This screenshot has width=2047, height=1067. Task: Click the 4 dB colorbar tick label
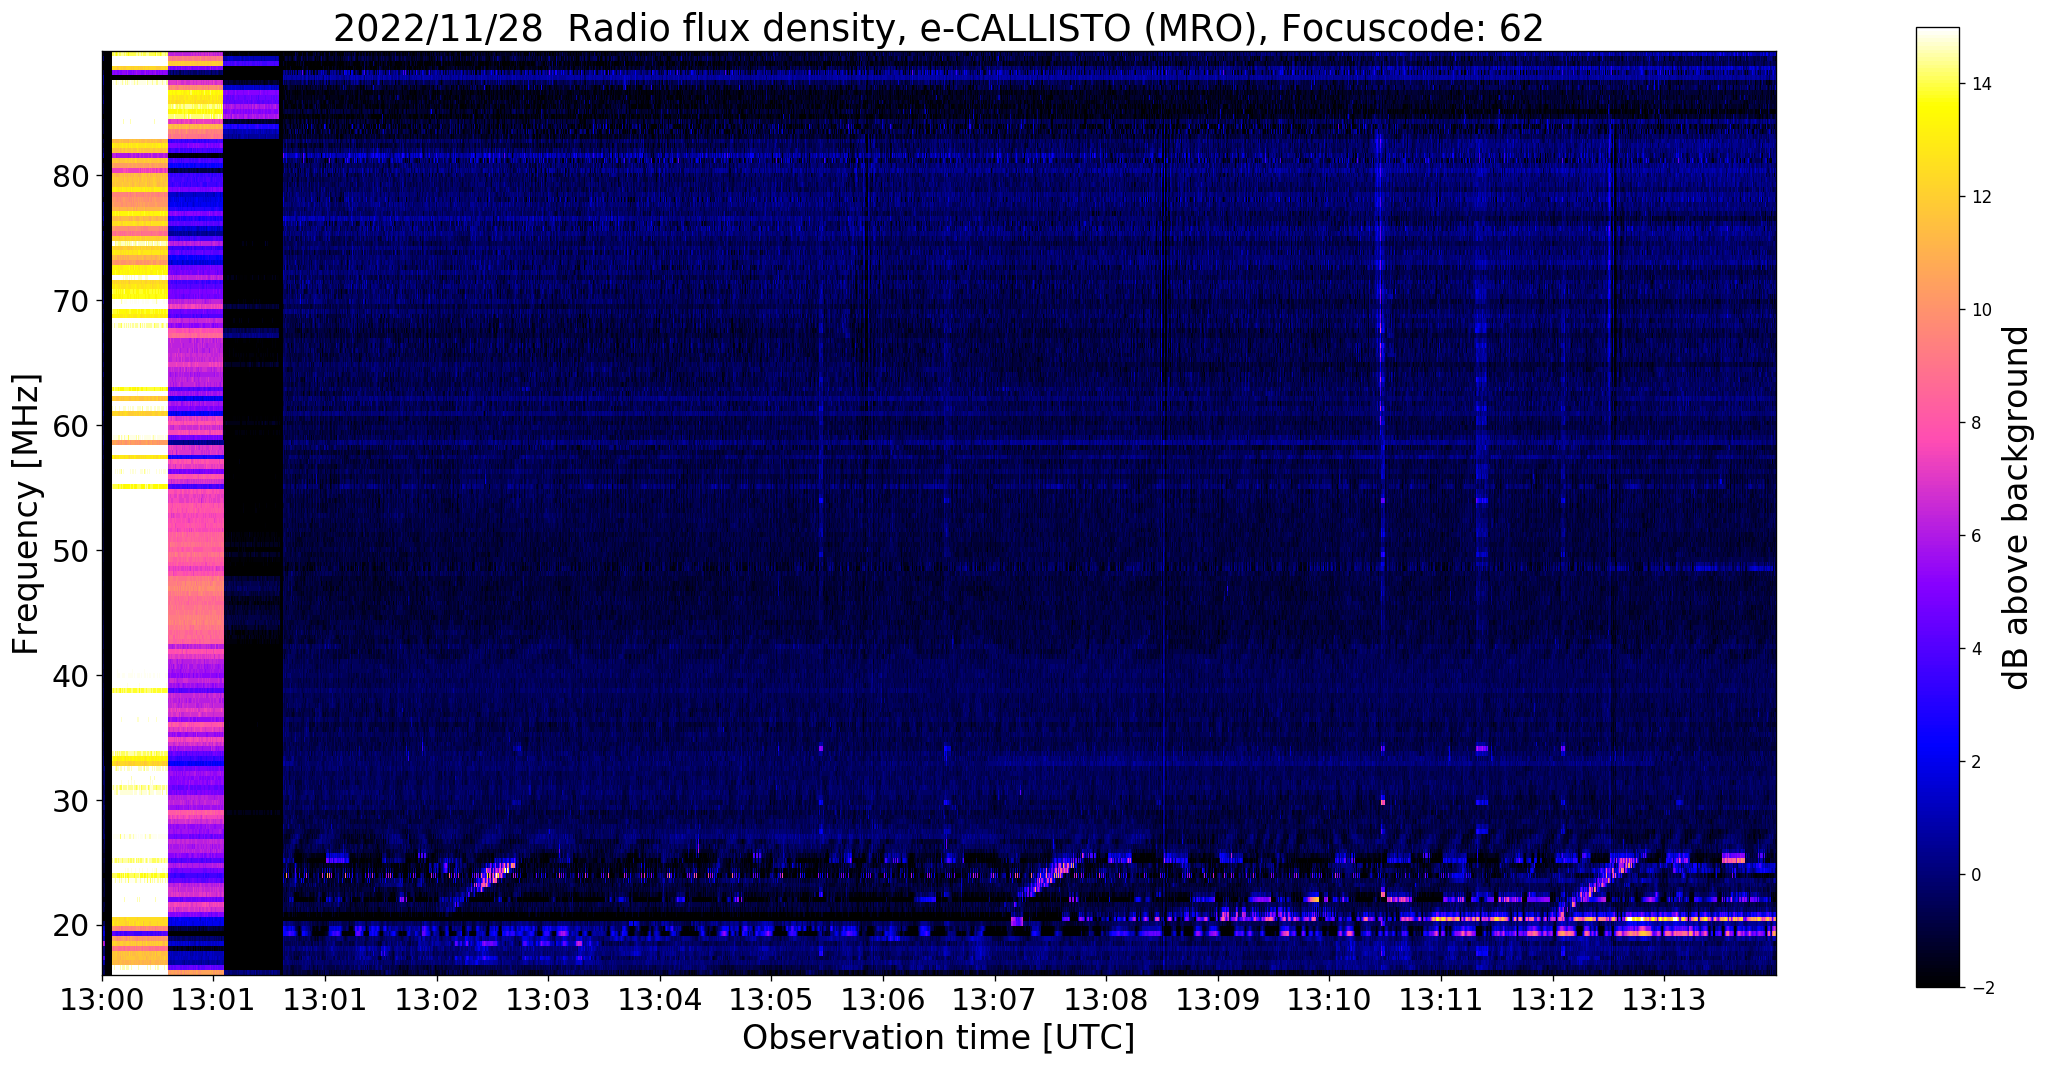click(x=1974, y=649)
